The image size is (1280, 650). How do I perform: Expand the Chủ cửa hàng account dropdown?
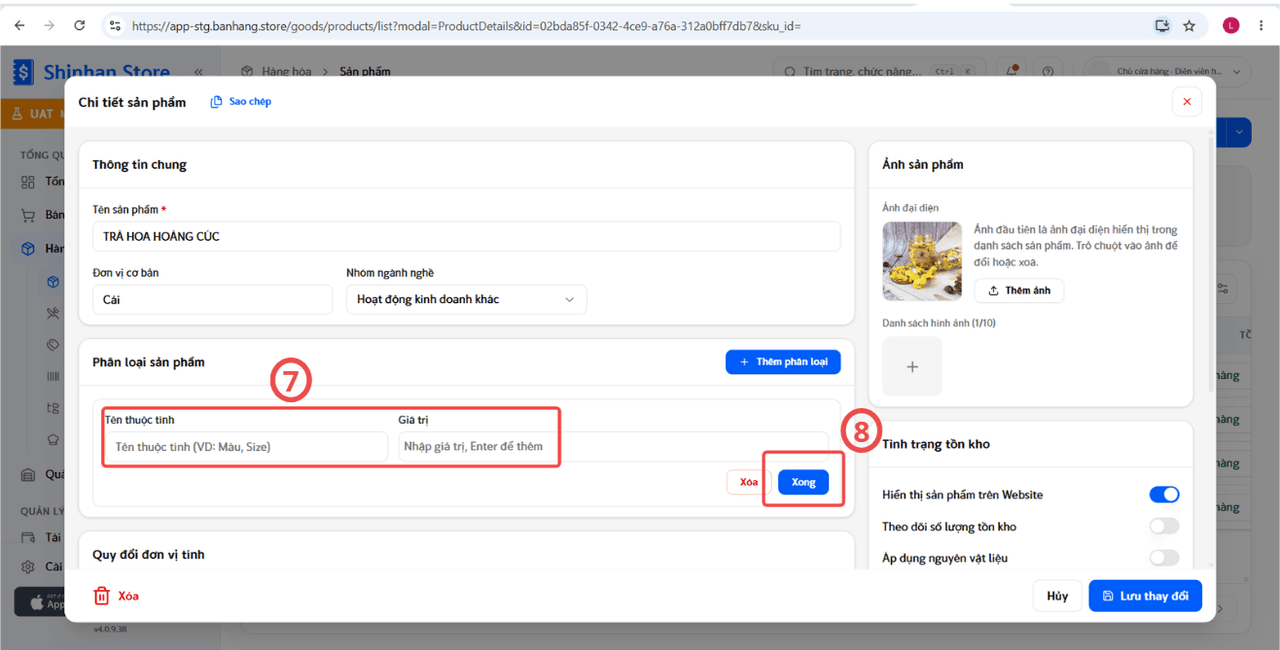click(x=1168, y=71)
